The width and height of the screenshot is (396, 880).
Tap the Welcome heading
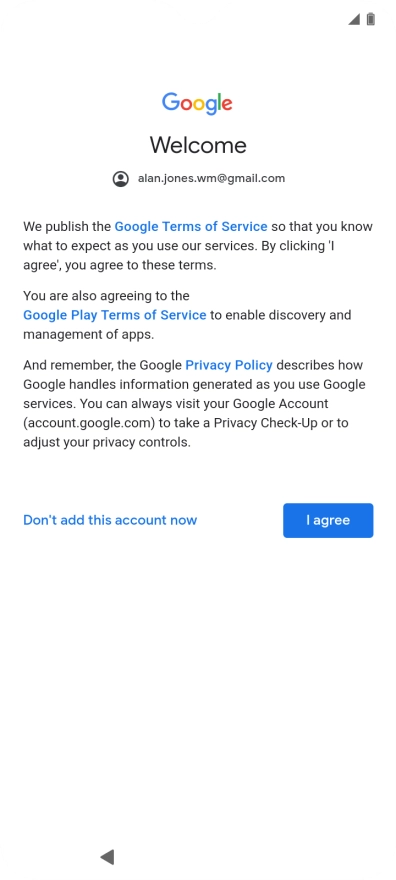[x=198, y=145]
